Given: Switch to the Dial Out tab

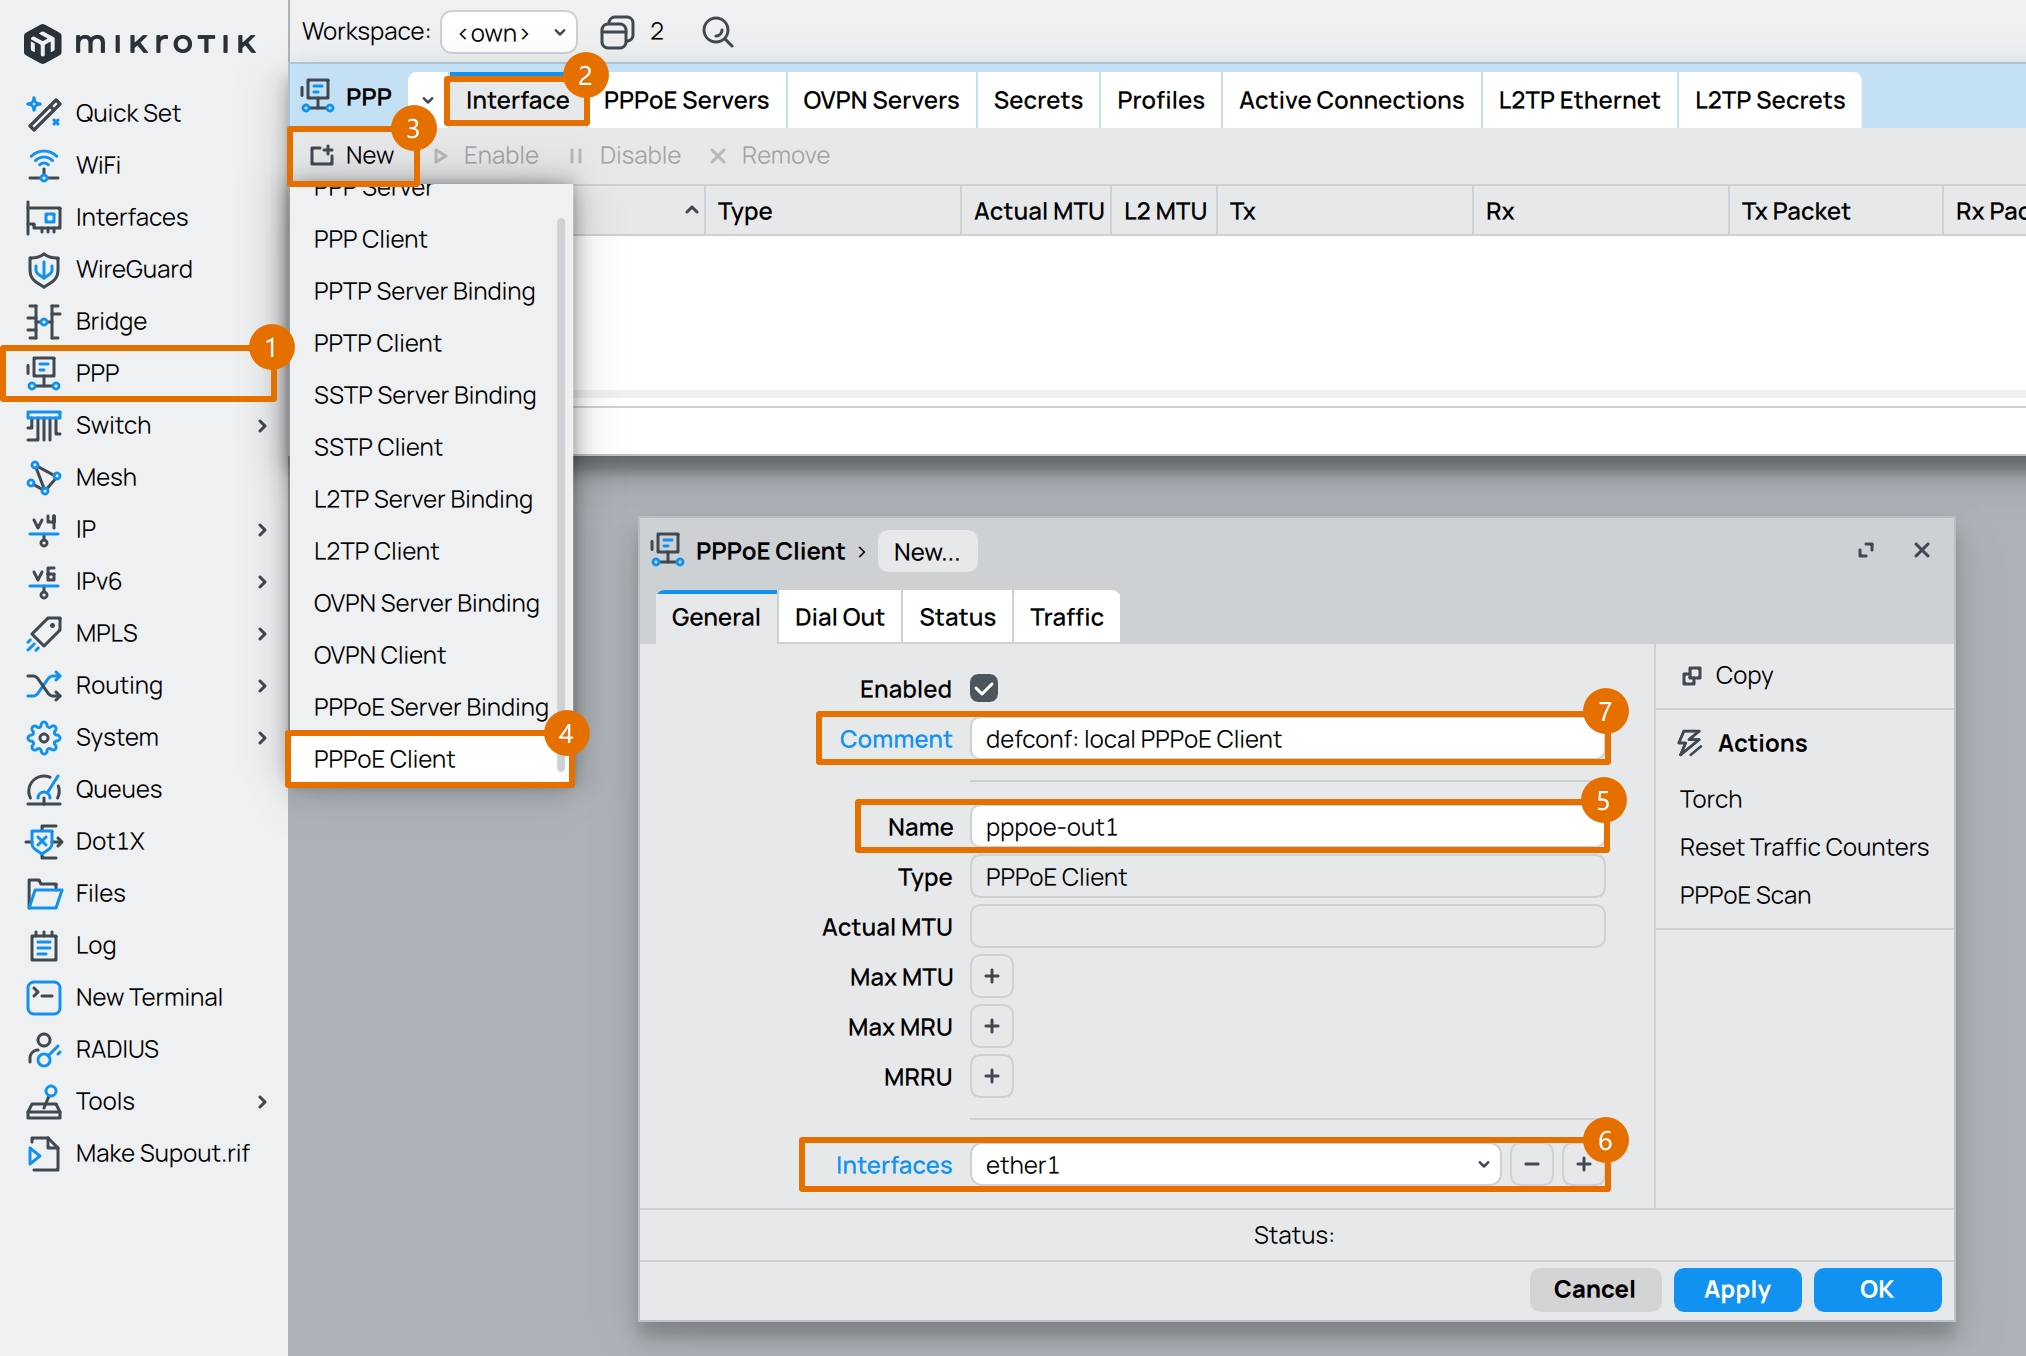Looking at the screenshot, I should point(839,617).
